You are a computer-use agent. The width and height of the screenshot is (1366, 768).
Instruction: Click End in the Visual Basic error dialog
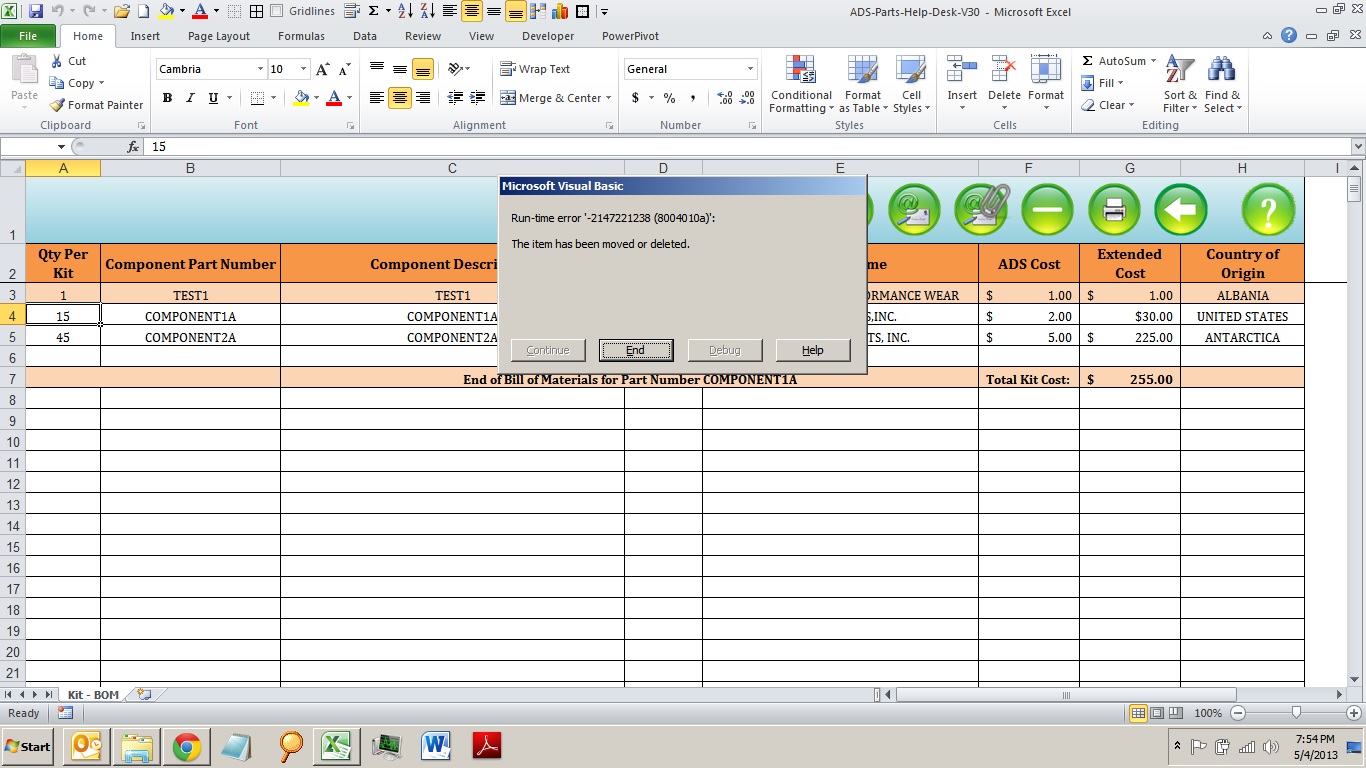(636, 350)
